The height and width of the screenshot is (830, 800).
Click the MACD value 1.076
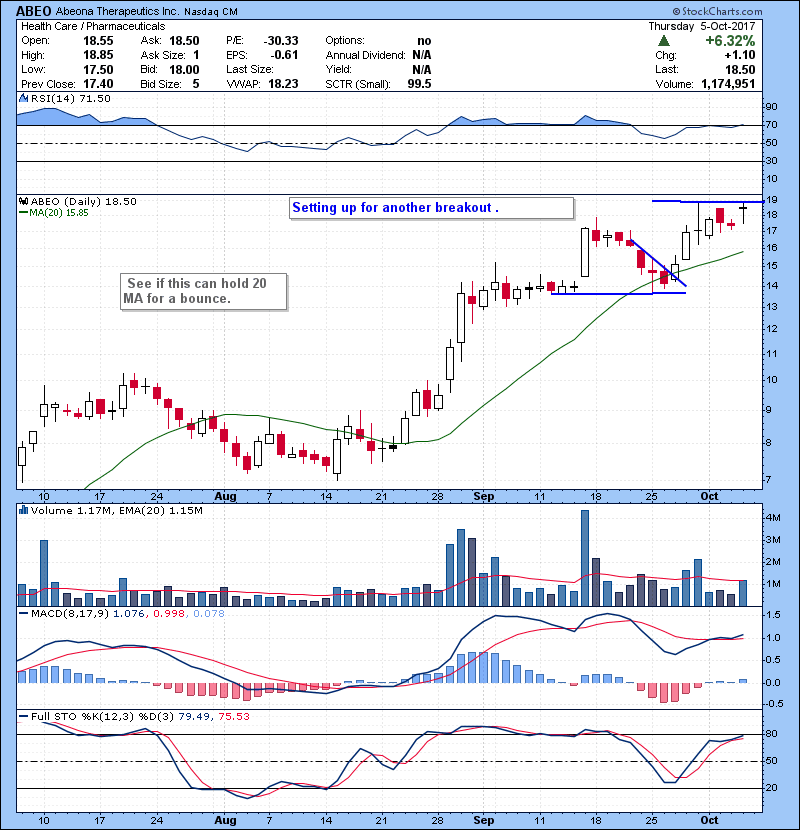click(x=129, y=614)
